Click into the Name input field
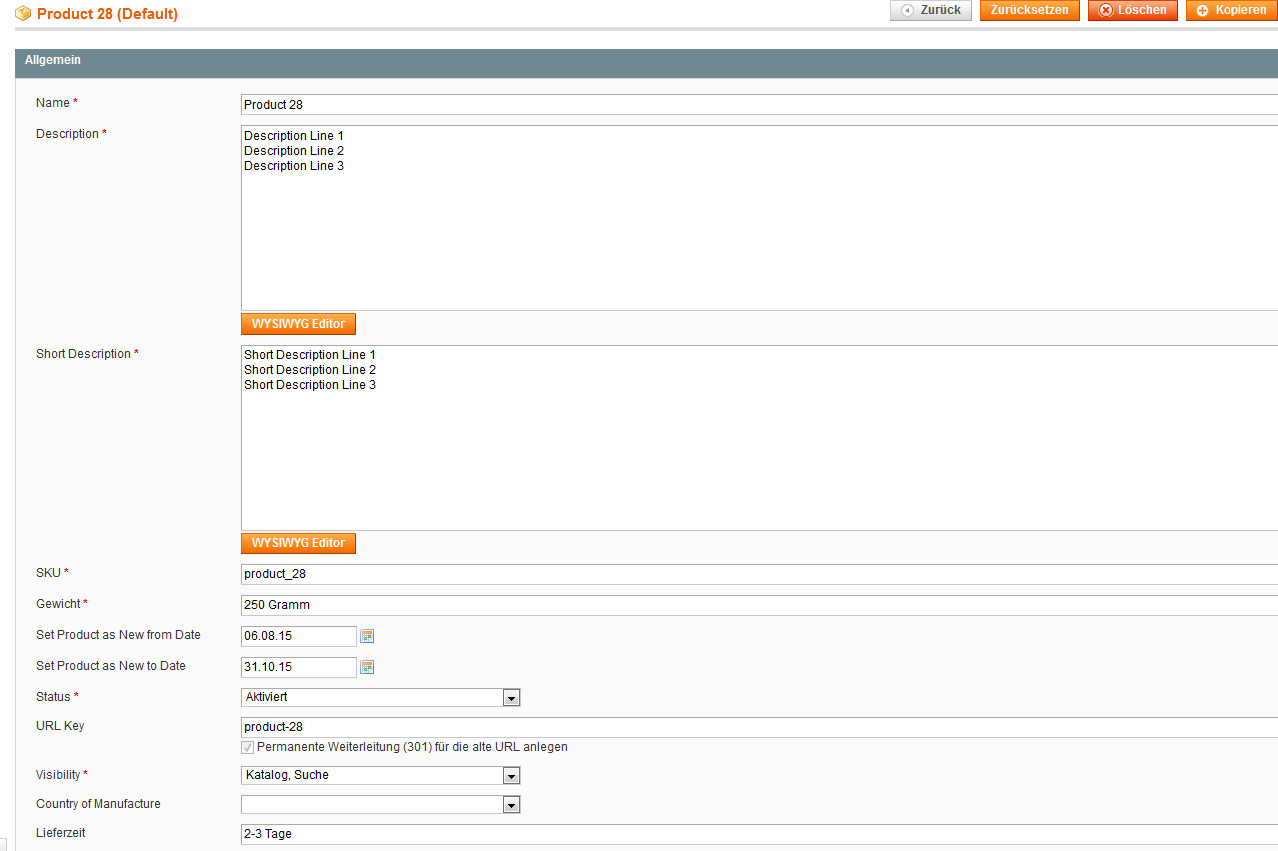The height and width of the screenshot is (851, 1278). [758, 105]
